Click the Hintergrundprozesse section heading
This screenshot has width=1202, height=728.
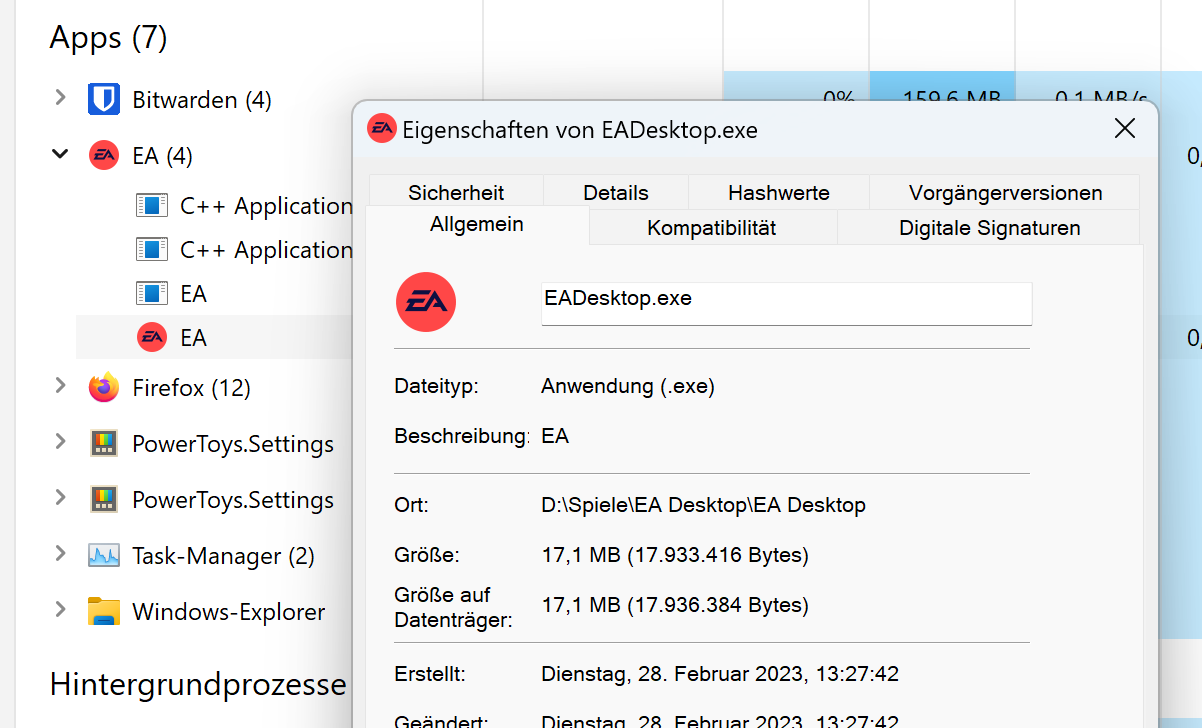tap(198, 684)
